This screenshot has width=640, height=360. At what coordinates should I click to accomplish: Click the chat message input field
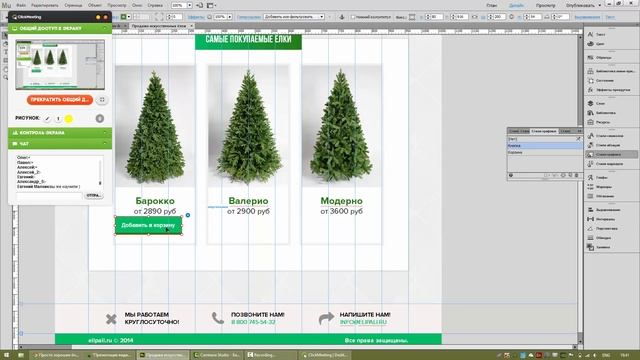[x=49, y=196]
